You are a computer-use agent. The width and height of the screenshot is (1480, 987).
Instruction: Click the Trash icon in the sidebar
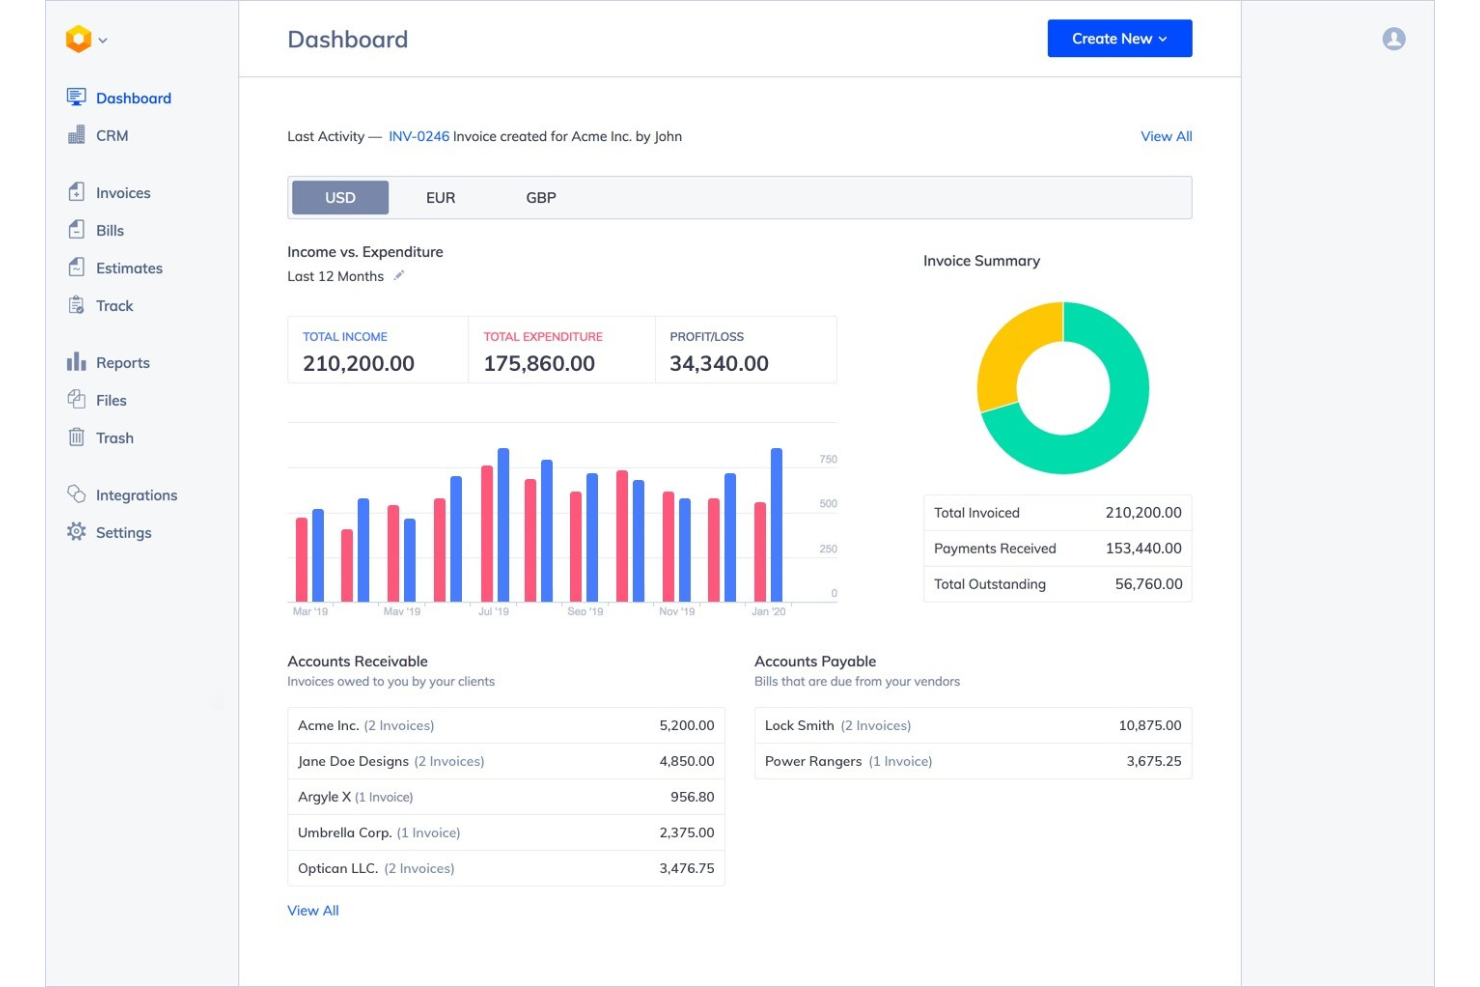[76, 438]
